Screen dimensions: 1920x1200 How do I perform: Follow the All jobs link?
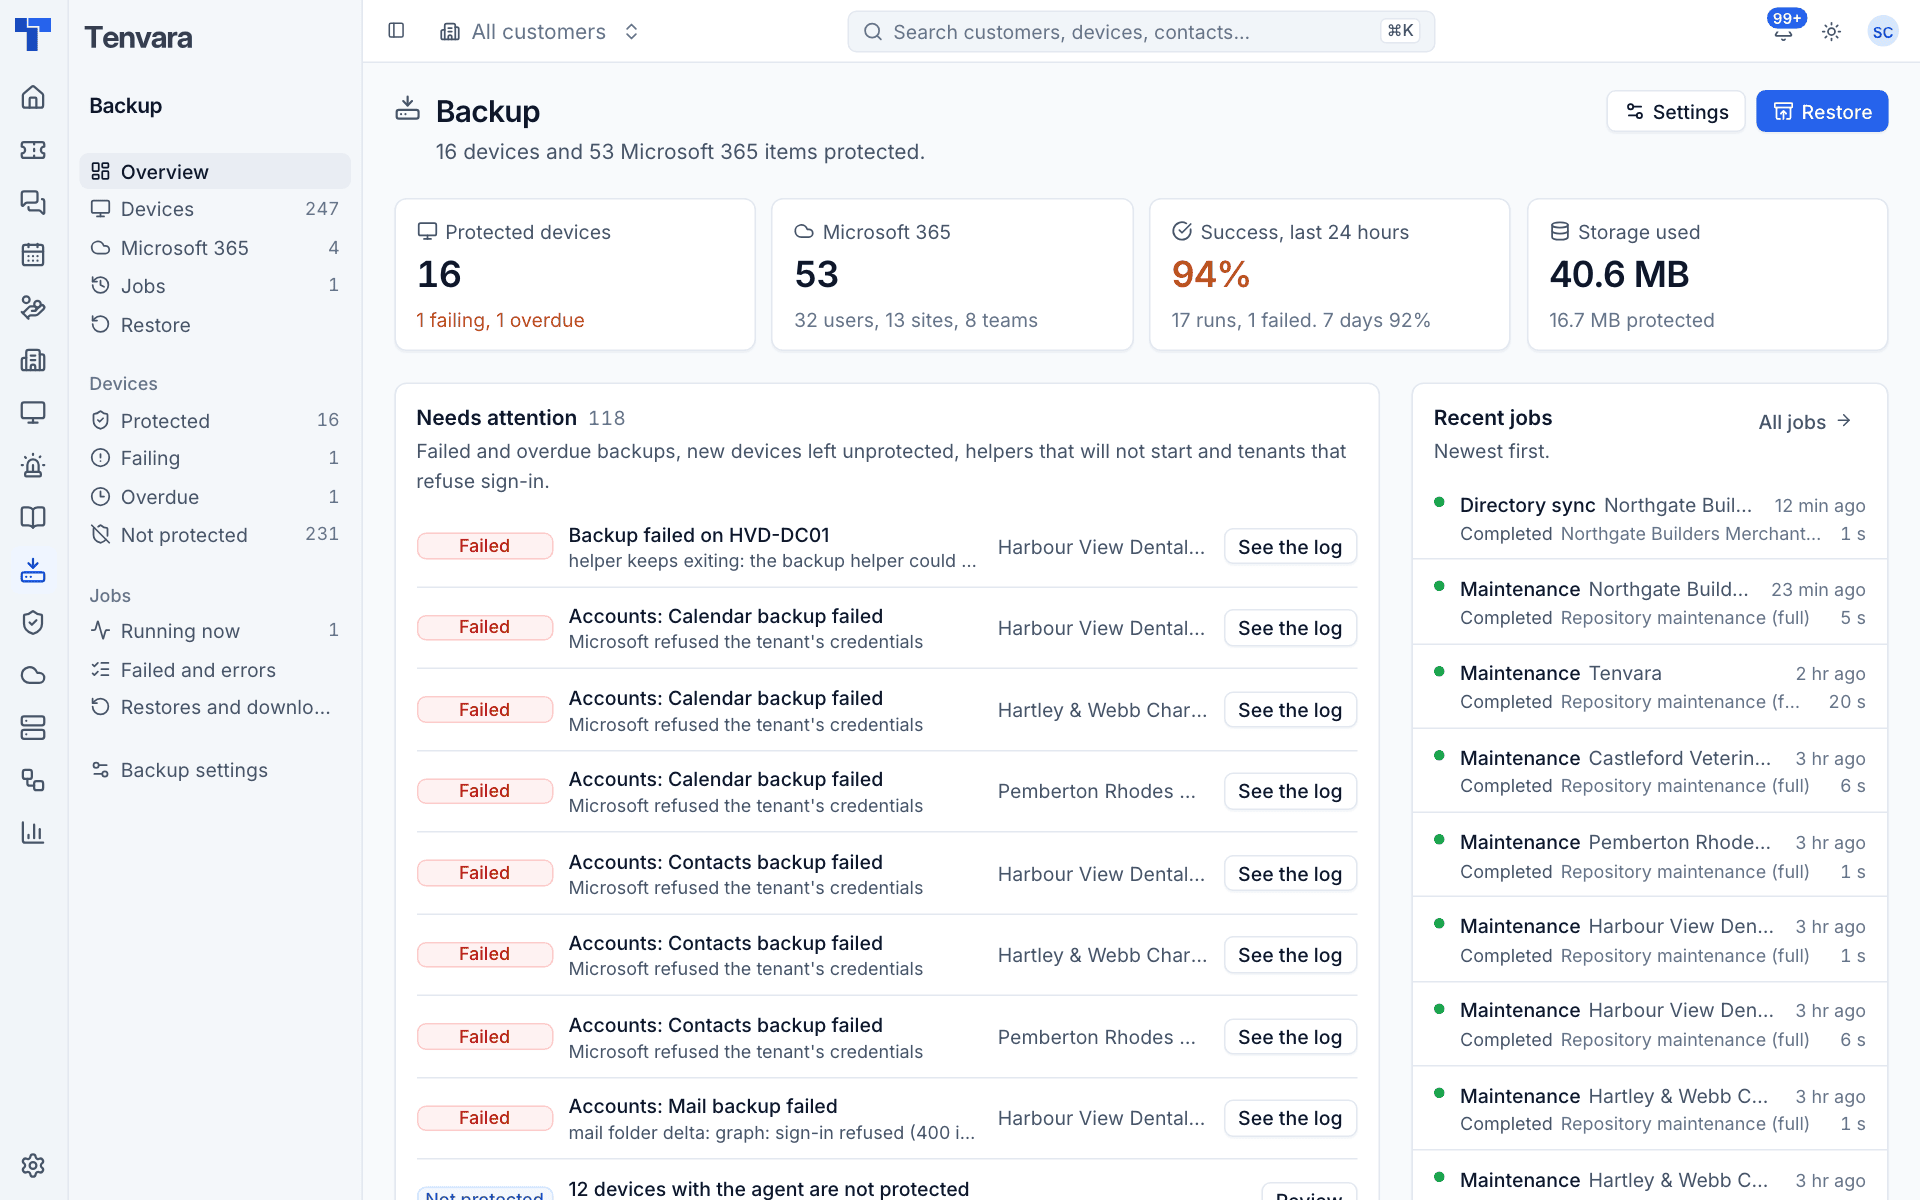[x=1805, y=422]
